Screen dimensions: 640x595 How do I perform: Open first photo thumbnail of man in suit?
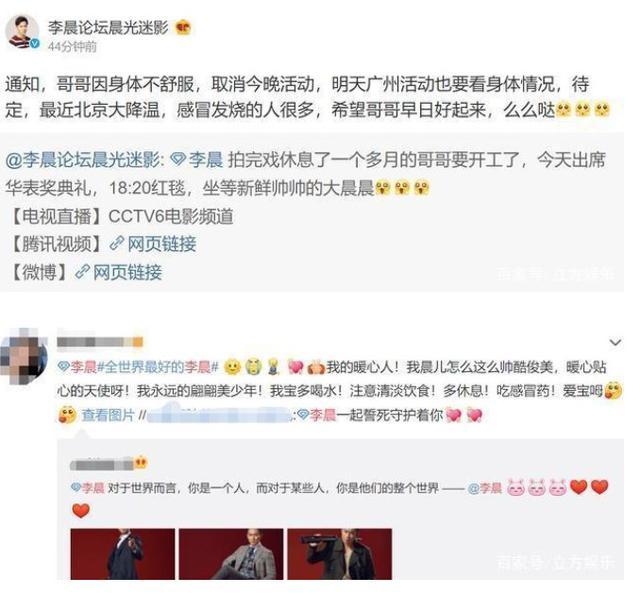tap(122, 554)
